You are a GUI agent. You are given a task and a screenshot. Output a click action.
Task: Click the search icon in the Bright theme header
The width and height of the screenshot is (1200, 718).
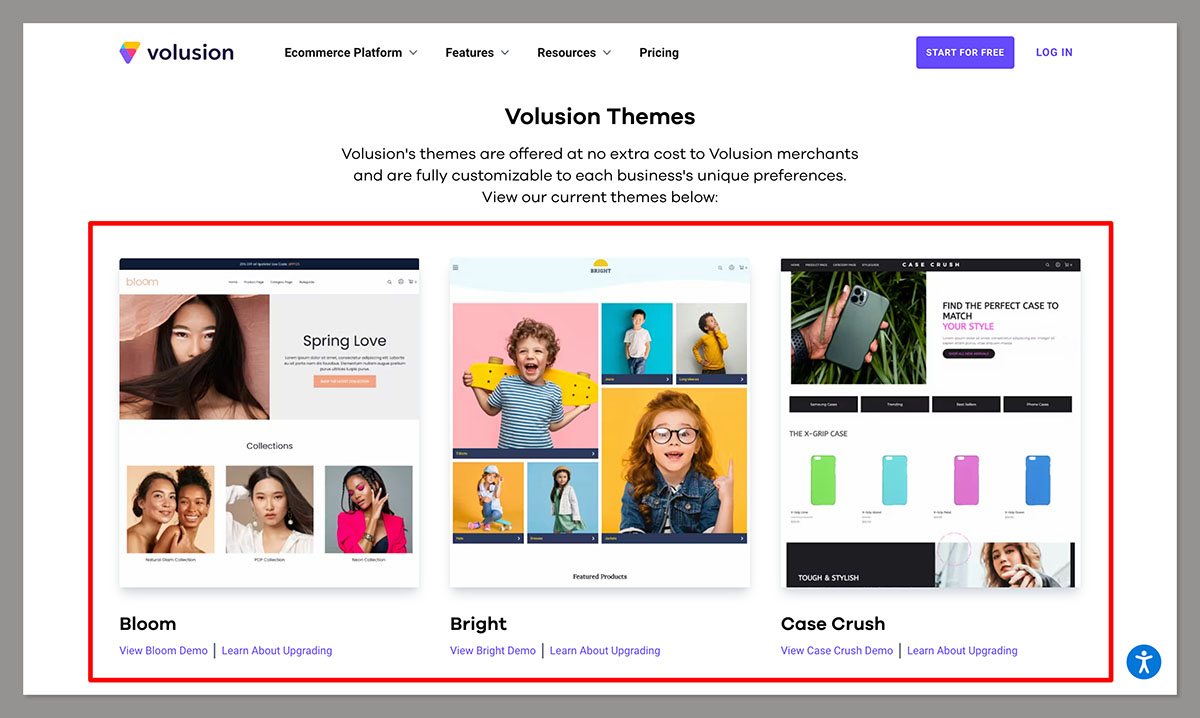click(x=720, y=266)
